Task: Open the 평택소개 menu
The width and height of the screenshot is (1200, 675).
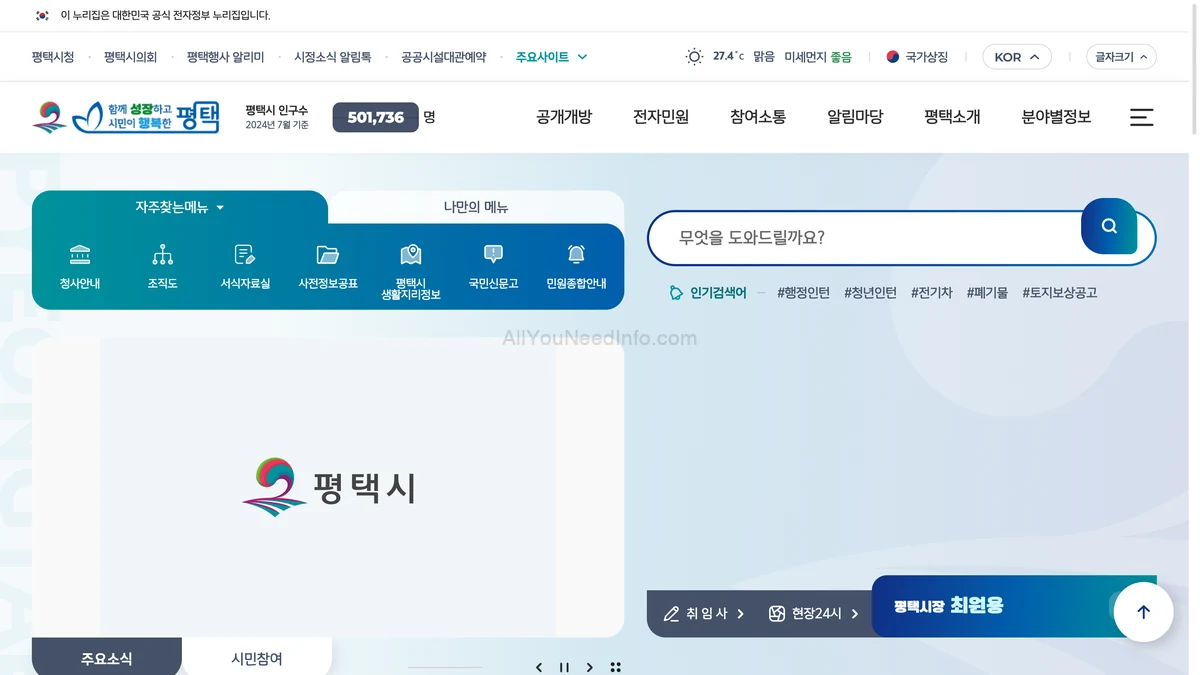Action: tap(952, 117)
